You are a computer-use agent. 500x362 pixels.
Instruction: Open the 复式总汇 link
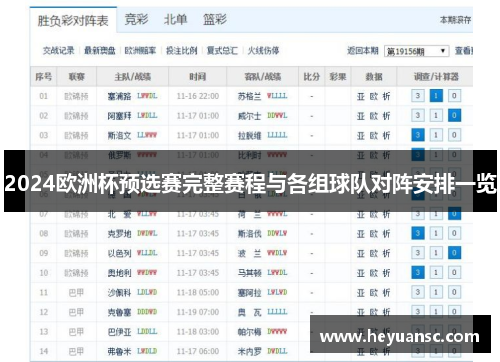[222, 51]
